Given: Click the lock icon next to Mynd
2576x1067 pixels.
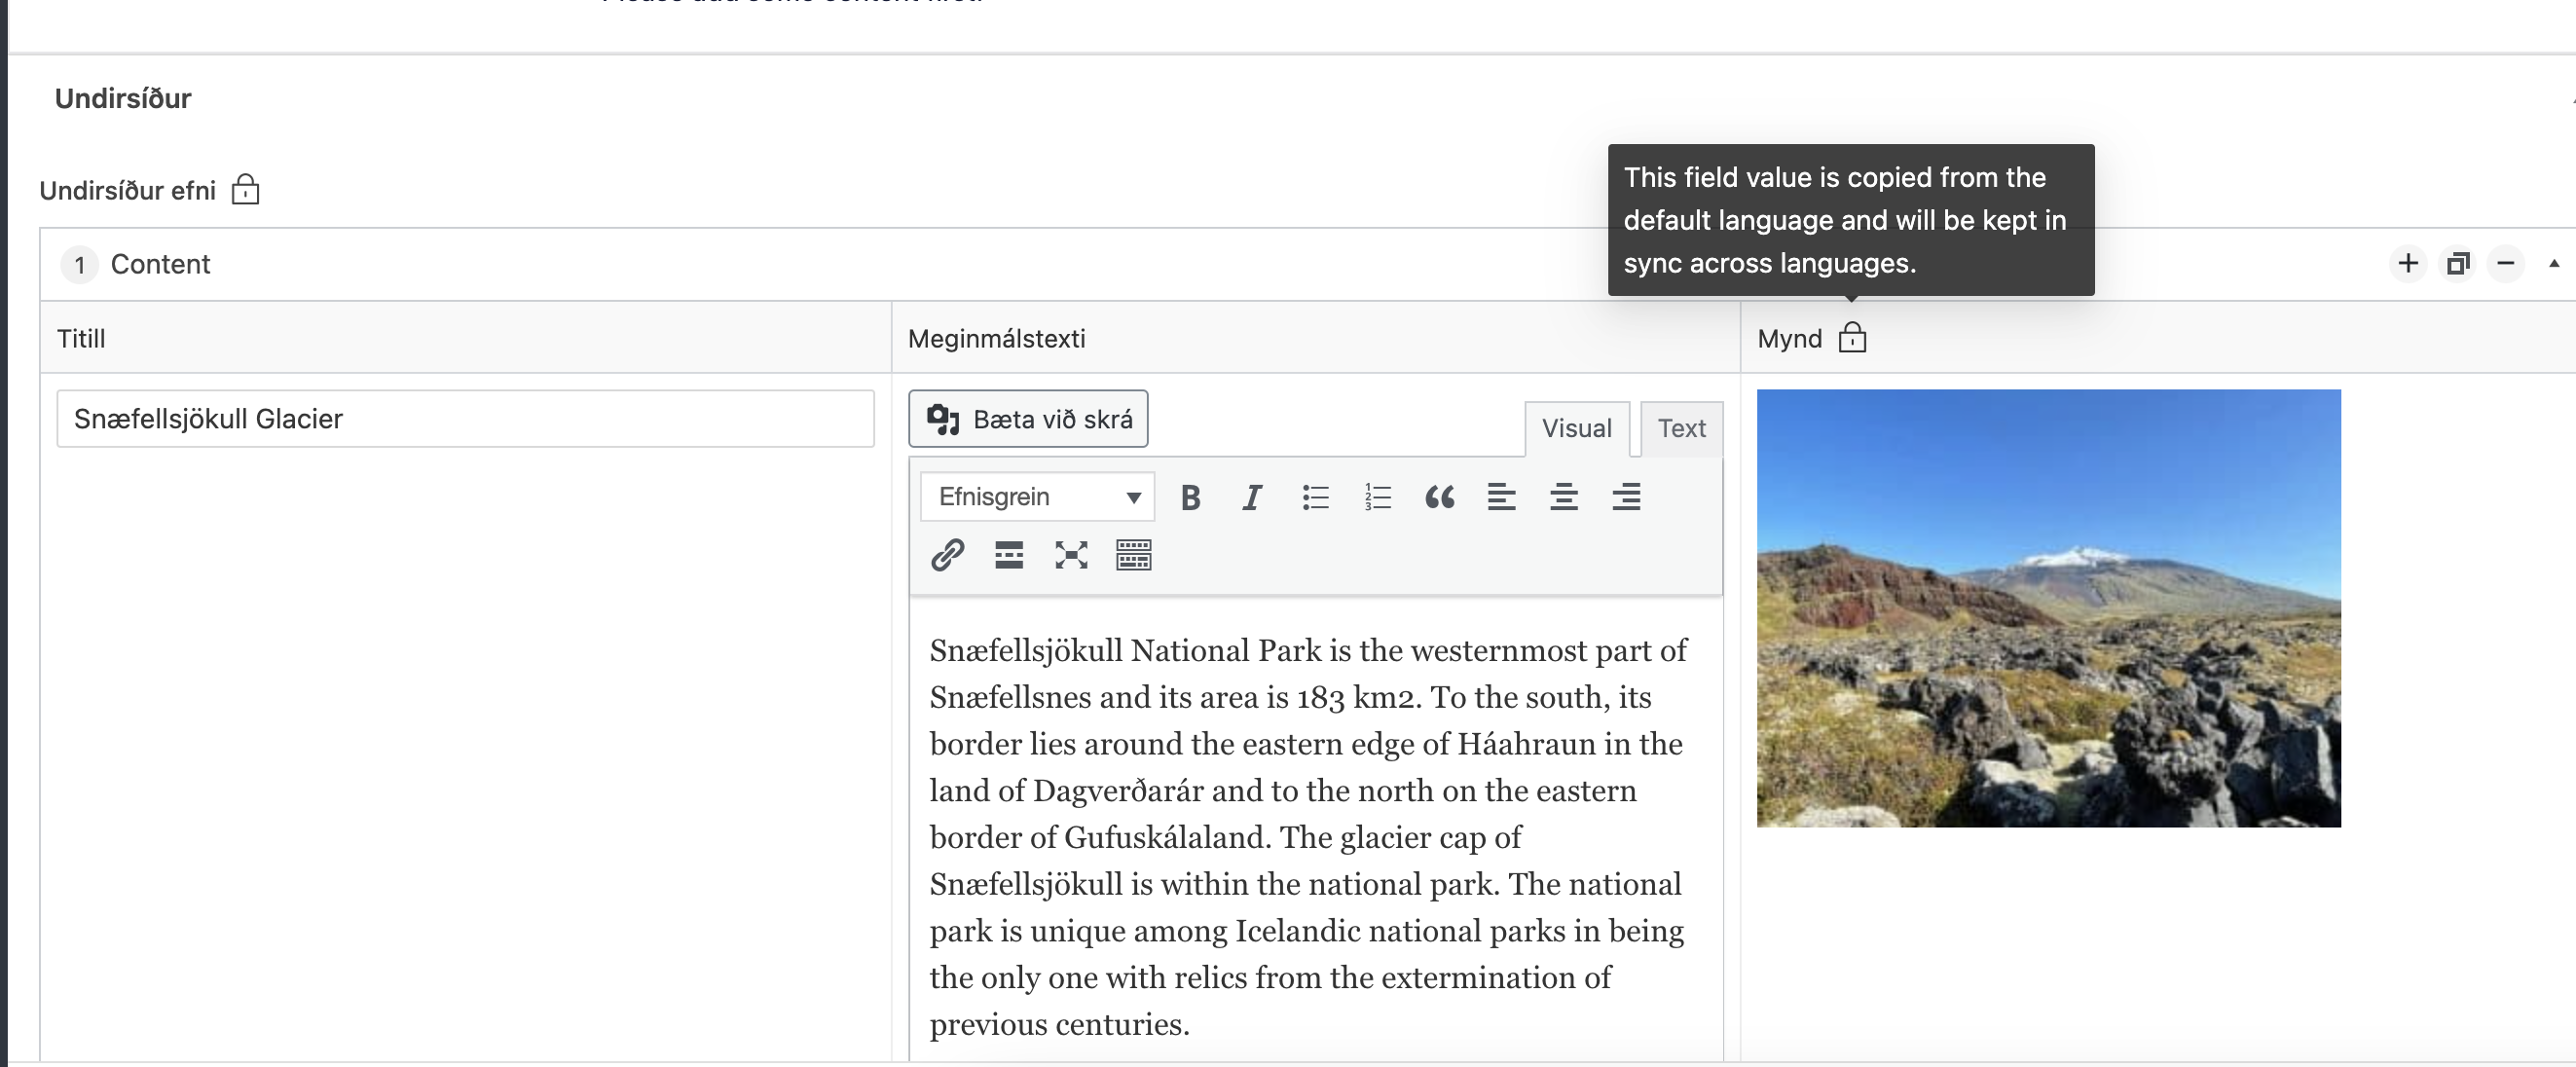Looking at the screenshot, I should coord(1852,338).
